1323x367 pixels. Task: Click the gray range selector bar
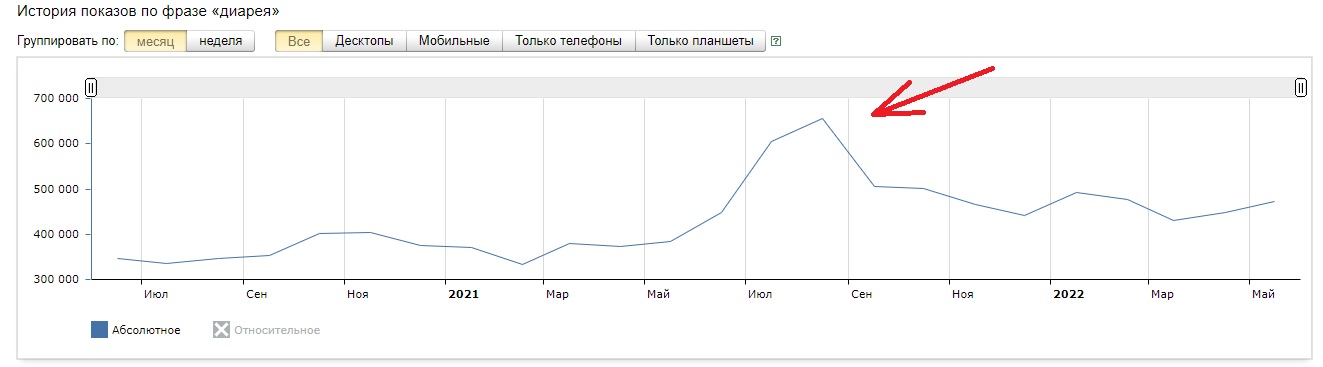point(696,88)
